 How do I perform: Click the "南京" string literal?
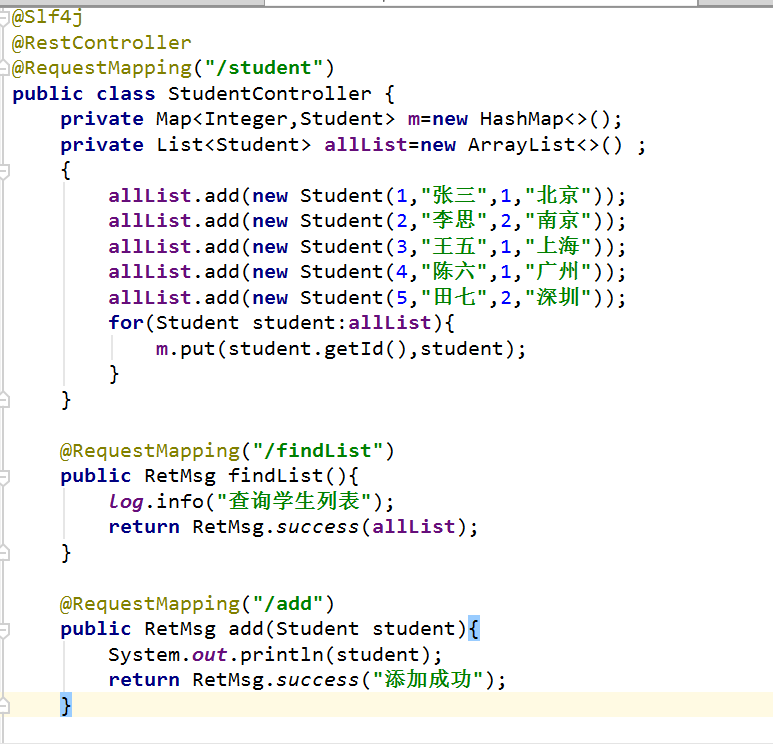558,221
